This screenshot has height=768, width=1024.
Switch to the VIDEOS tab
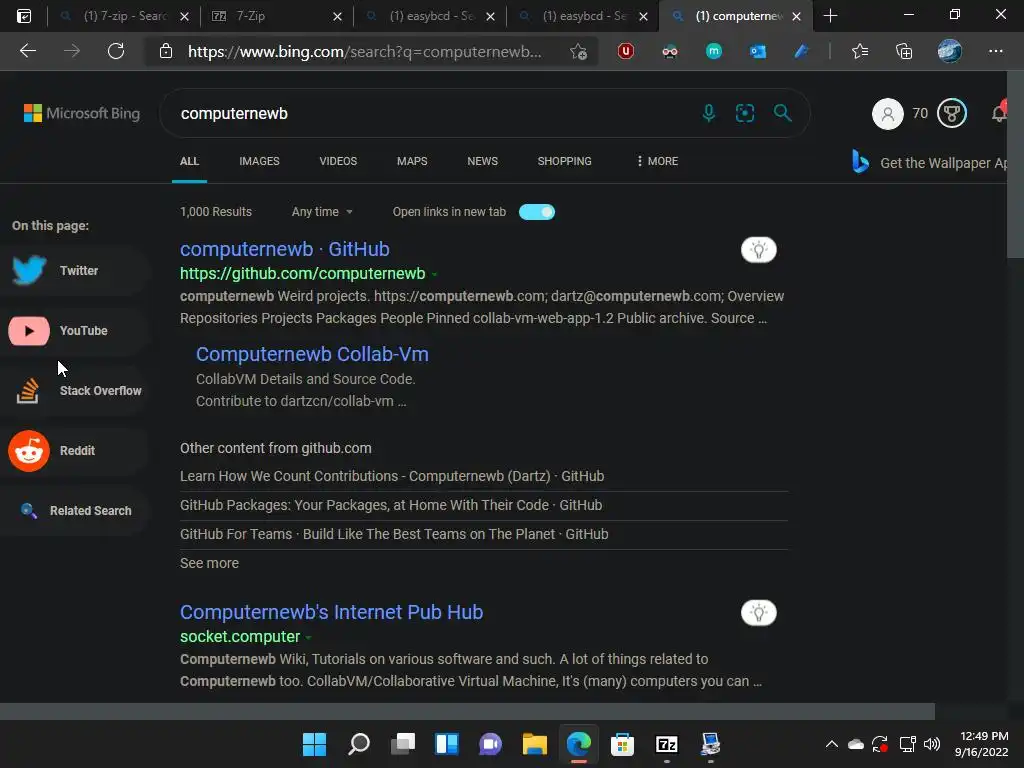point(338,161)
